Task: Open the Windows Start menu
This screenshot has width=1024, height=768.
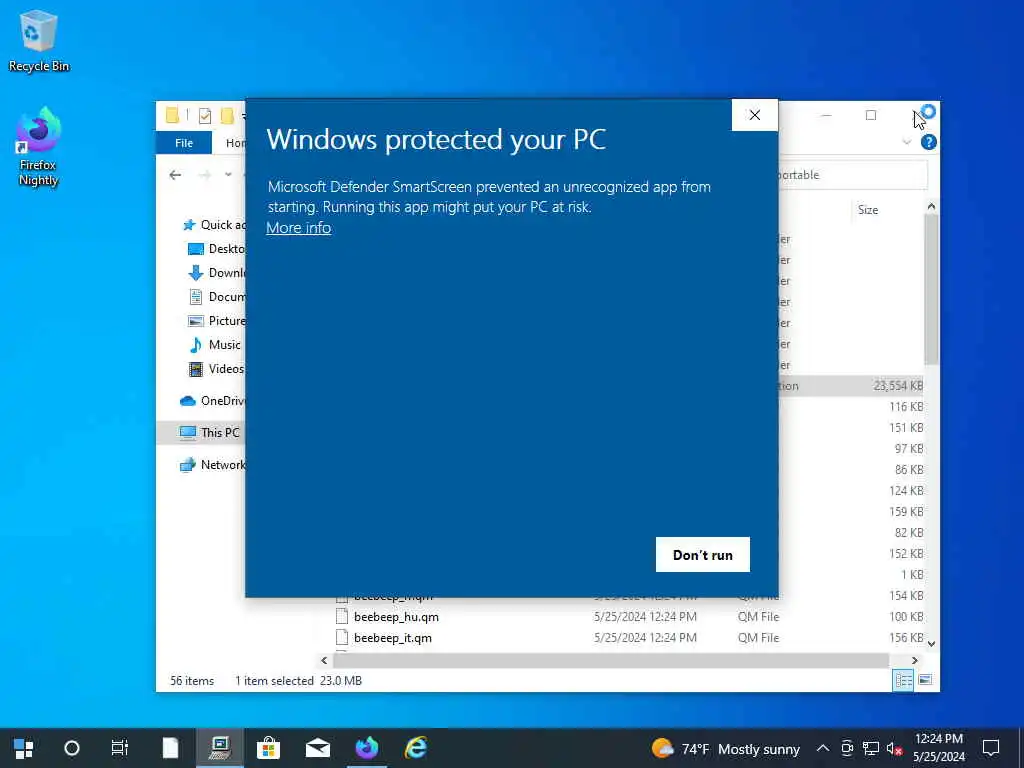Action: click(x=24, y=748)
